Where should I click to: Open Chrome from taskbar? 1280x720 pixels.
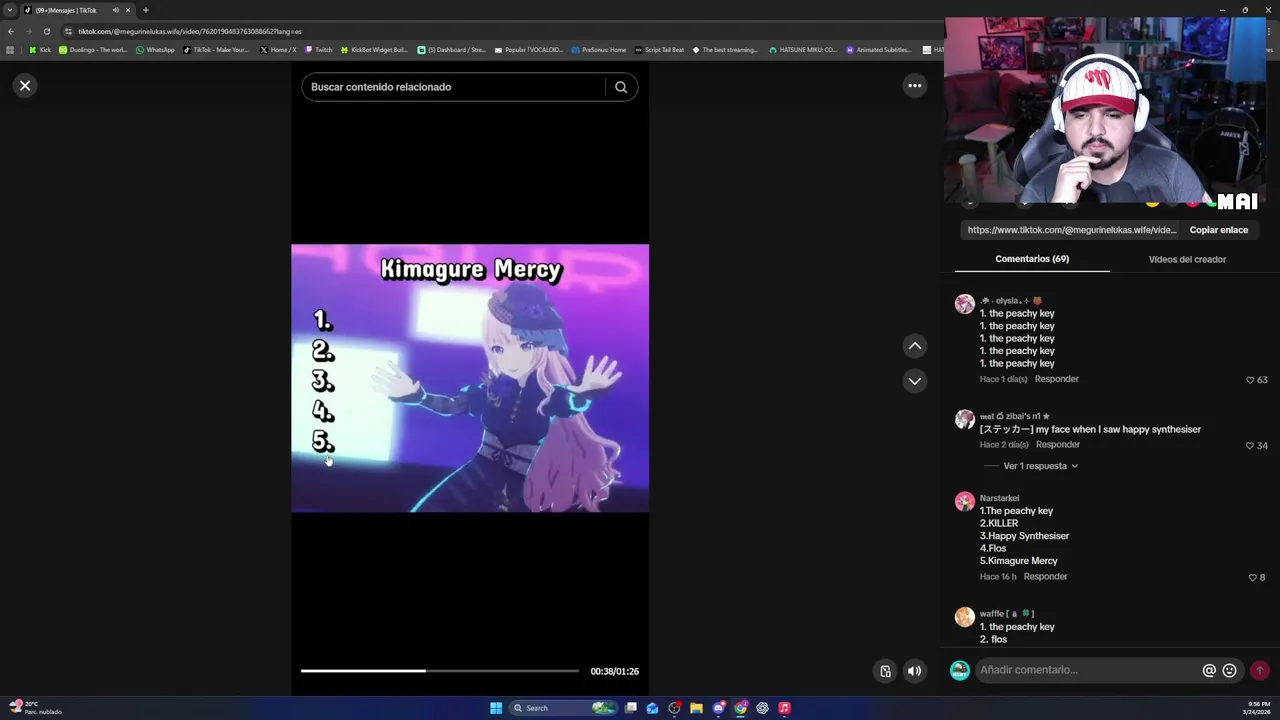pyautogui.click(x=740, y=708)
